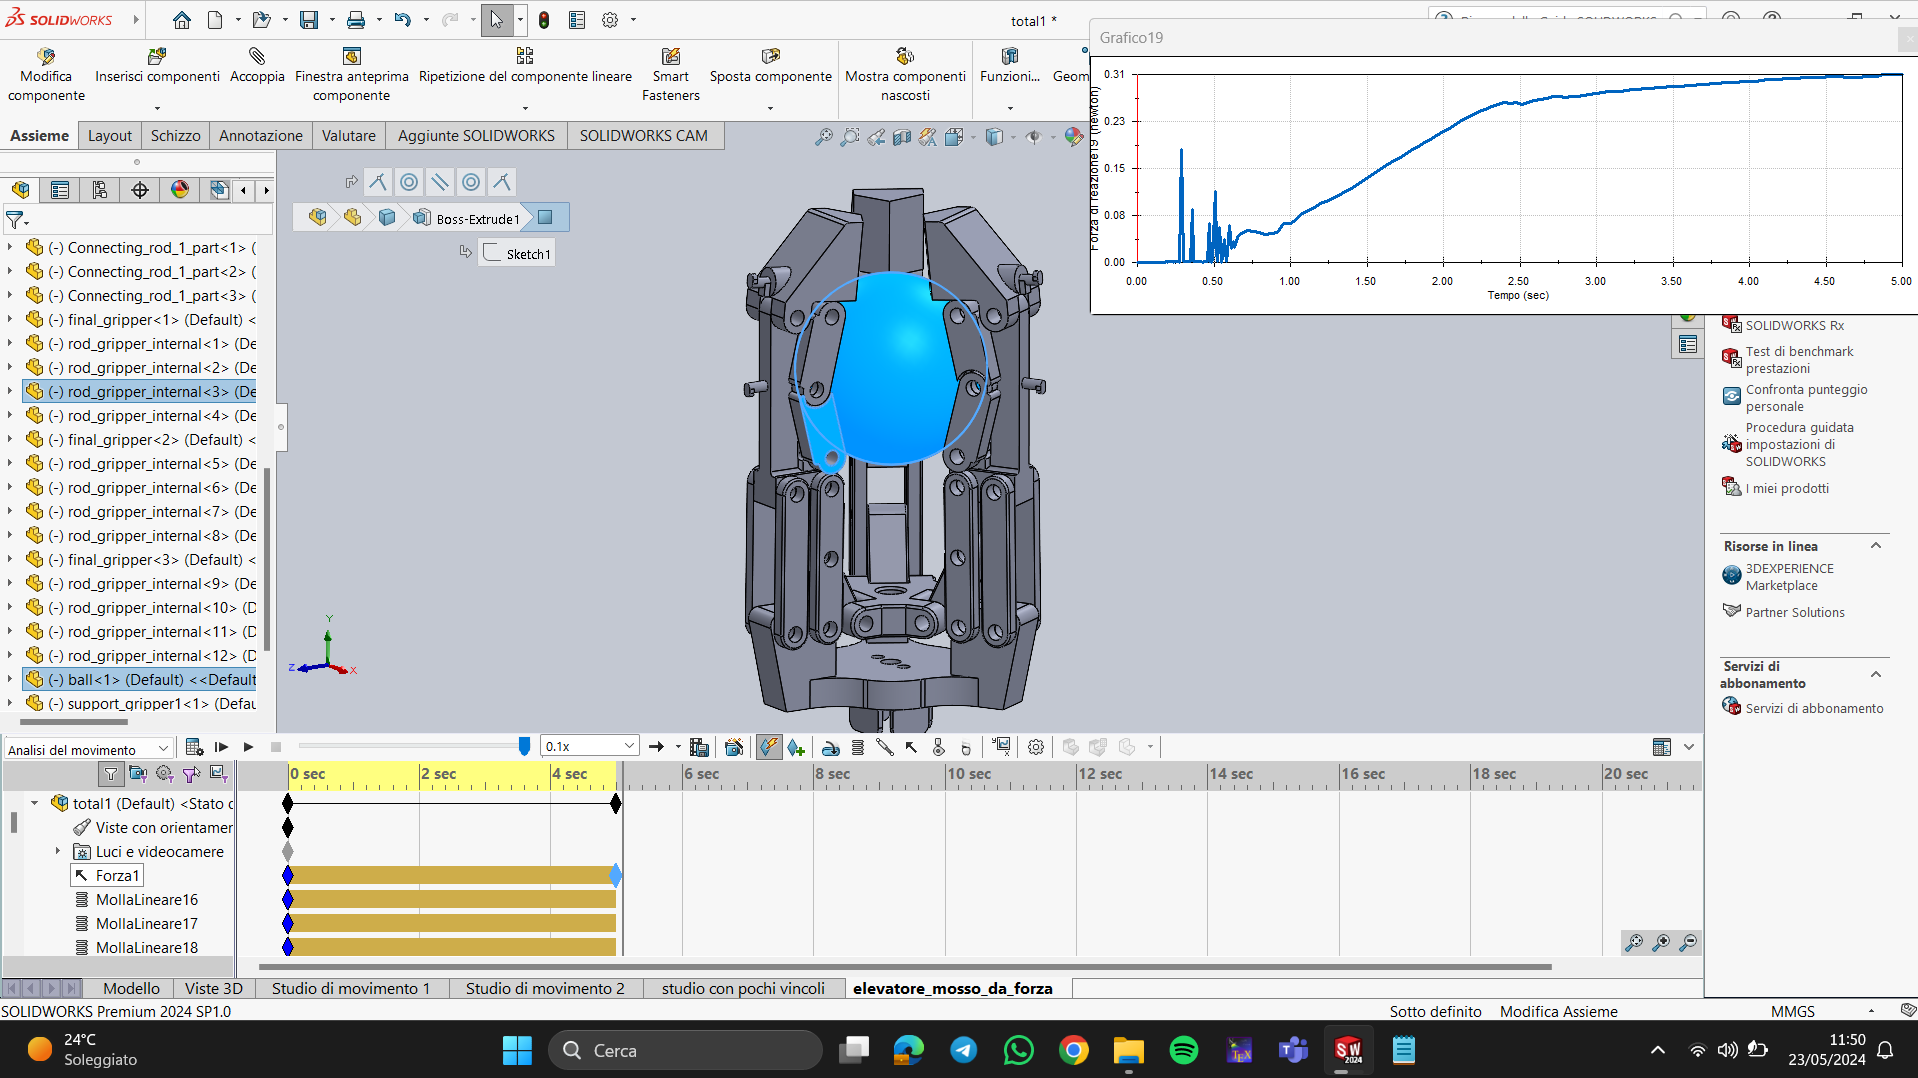Toggle the timeline filter icon
This screenshot has width=1918, height=1078.
click(111, 773)
